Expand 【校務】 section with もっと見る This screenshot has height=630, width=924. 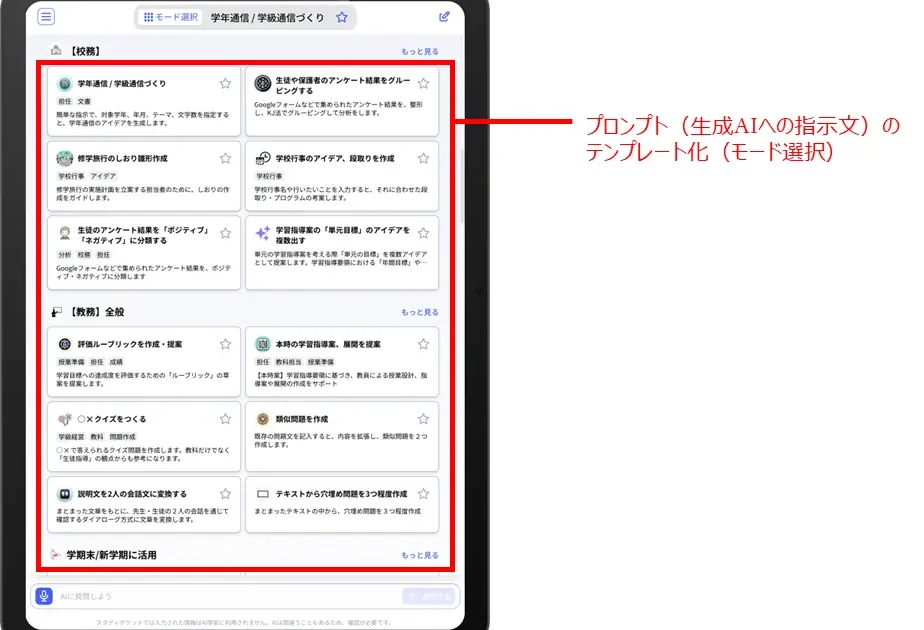419,51
